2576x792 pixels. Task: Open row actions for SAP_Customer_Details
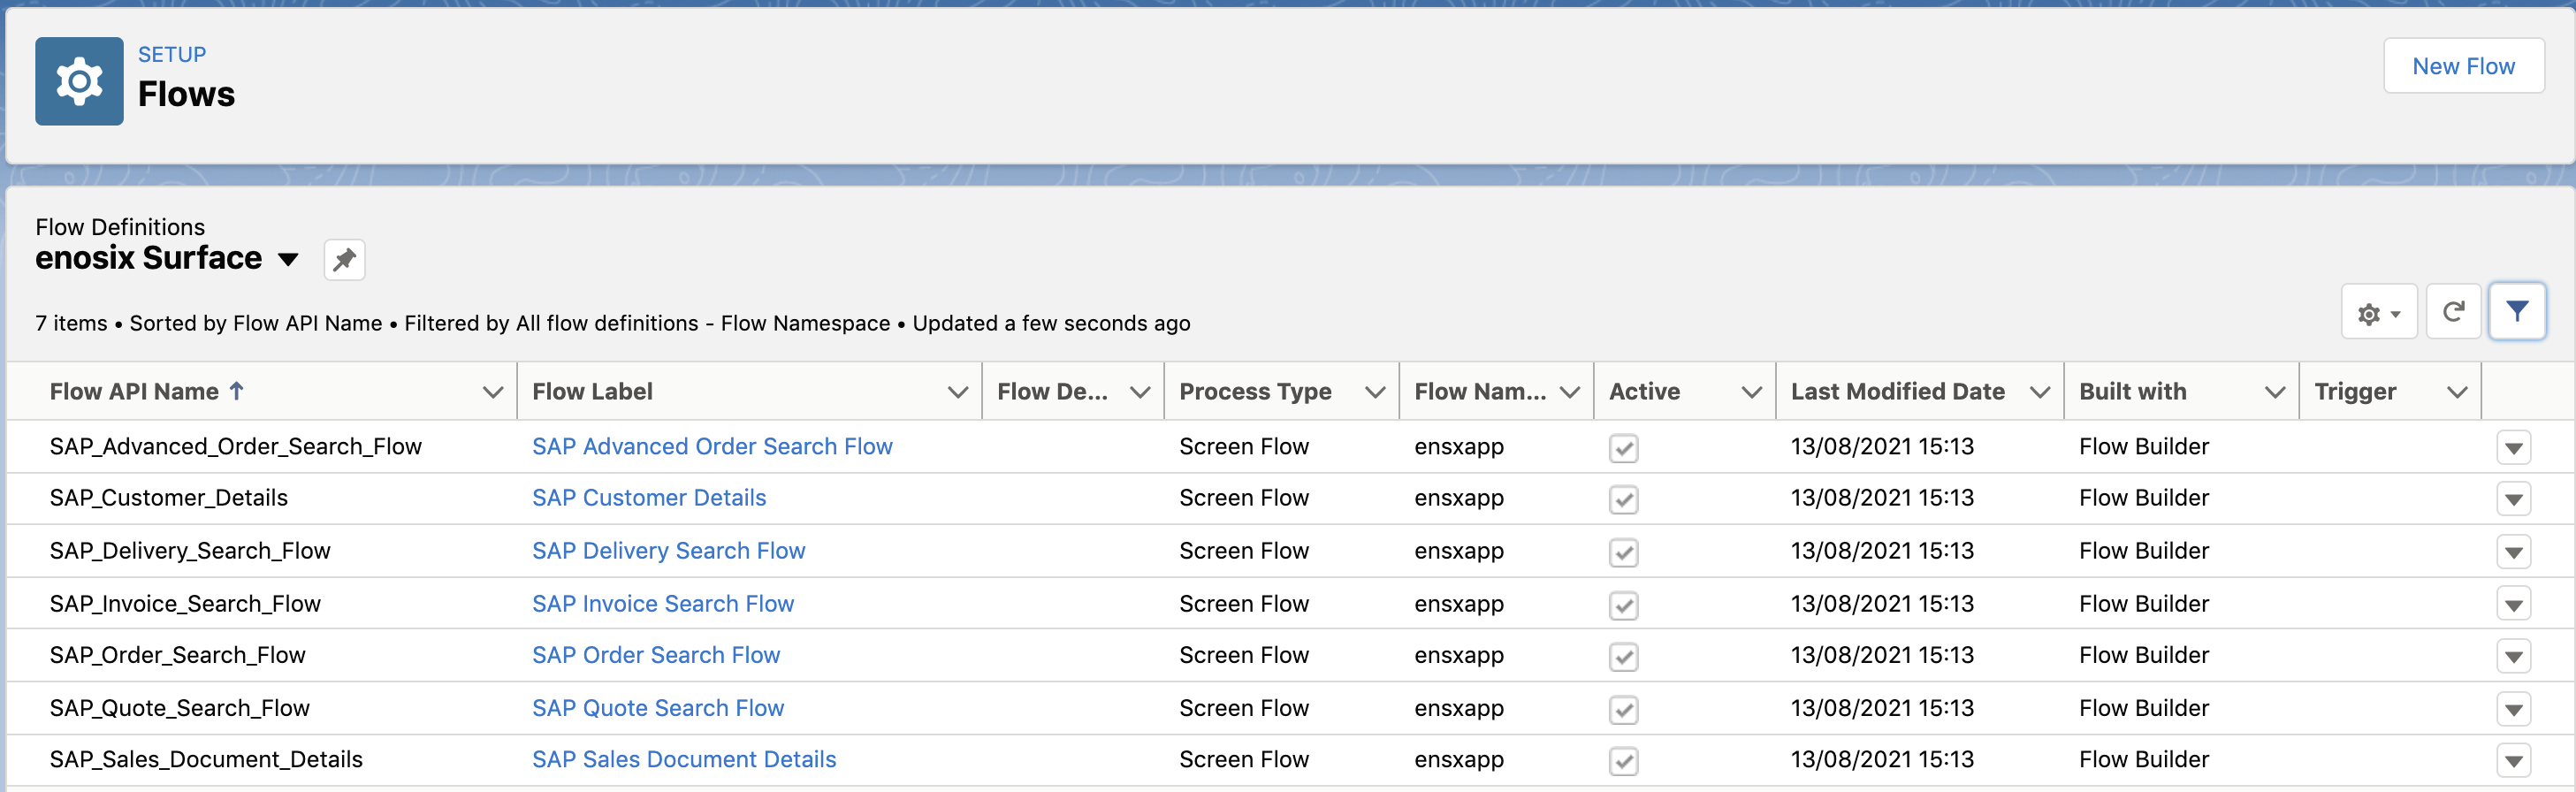[2513, 499]
